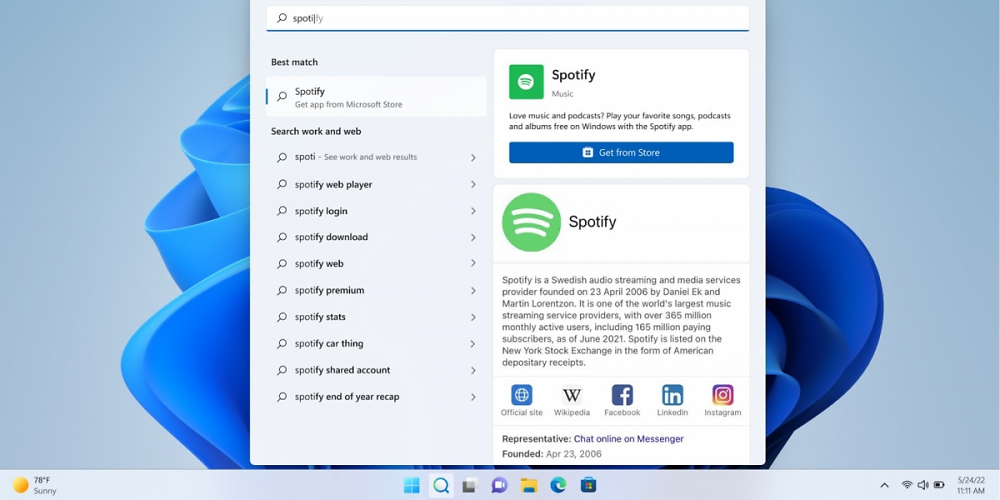Launch Microsoft Edge from taskbar
The height and width of the screenshot is (500, 1000).
pyautogui.click(x=558, y=485)
